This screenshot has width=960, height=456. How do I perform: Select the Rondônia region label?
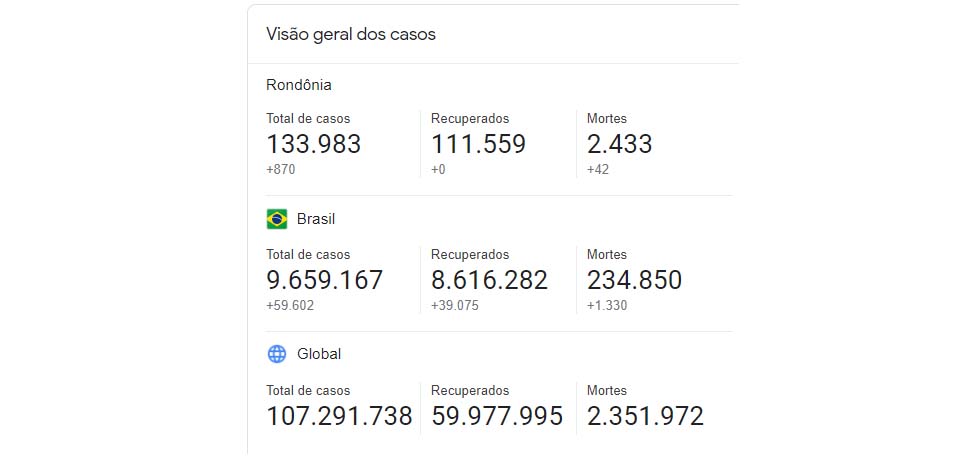pos(299,85)
